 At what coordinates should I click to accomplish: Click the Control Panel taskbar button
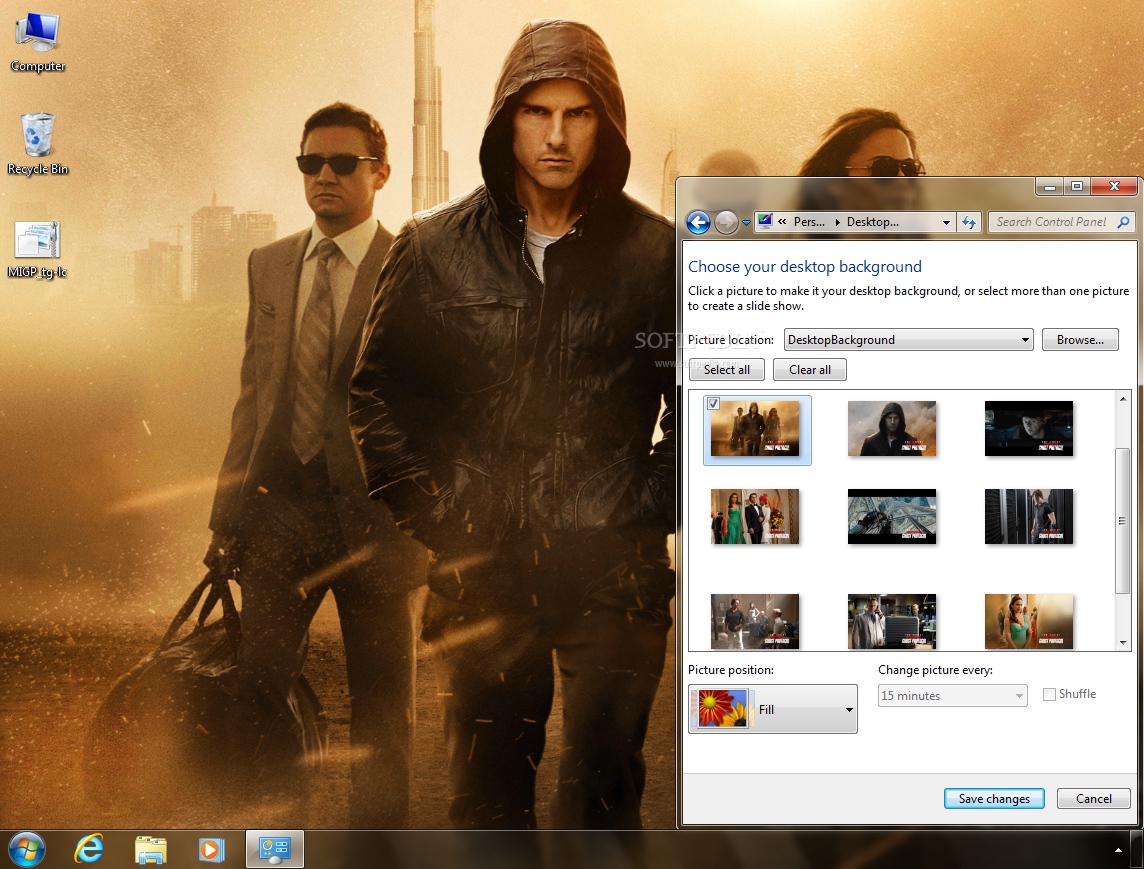tap(274, 849)
